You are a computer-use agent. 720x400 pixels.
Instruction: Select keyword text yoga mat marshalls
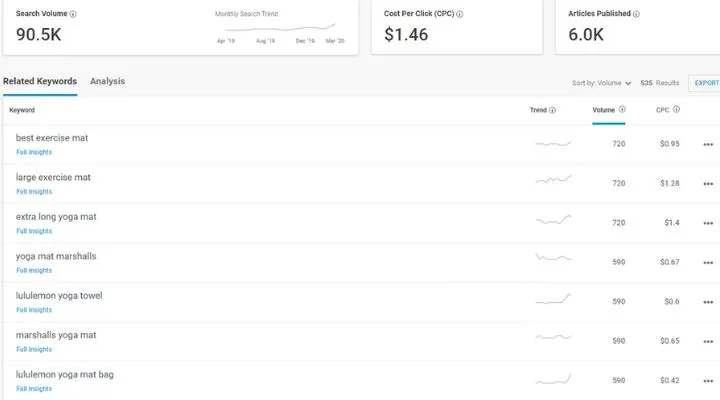click(56, 257)
